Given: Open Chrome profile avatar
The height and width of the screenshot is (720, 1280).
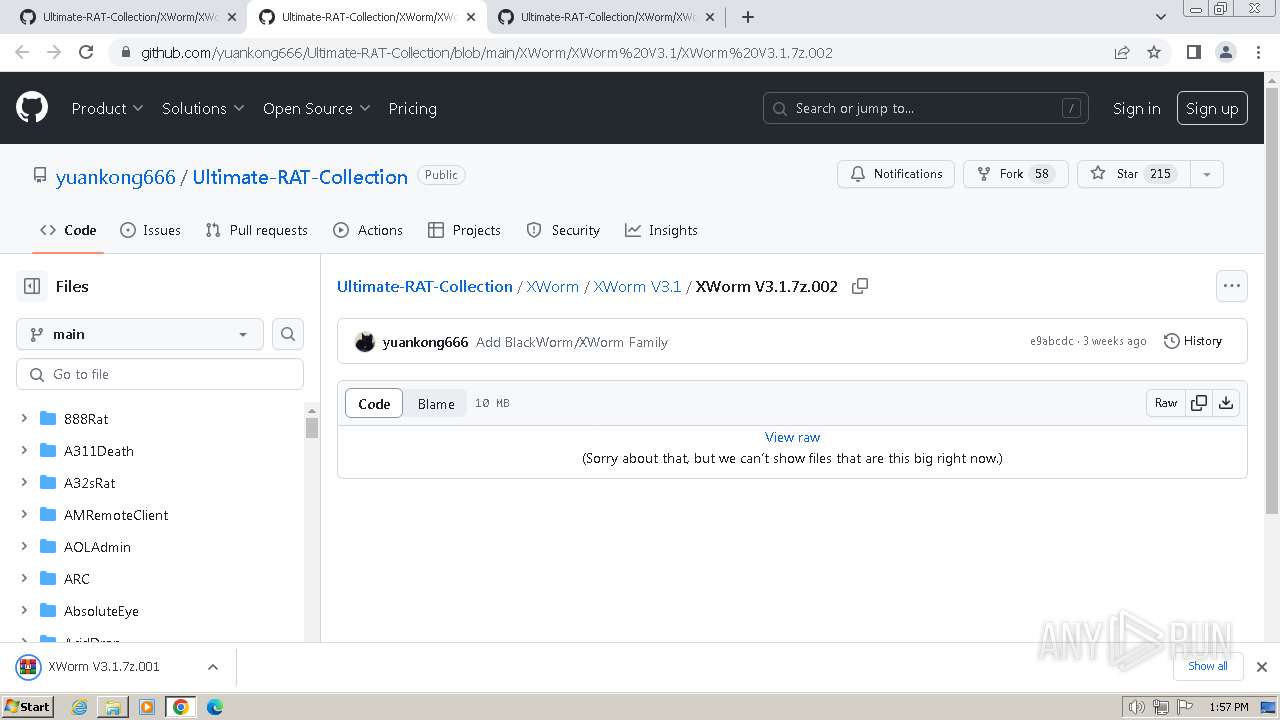Looking at the screenshot, I should (1225, 52).
